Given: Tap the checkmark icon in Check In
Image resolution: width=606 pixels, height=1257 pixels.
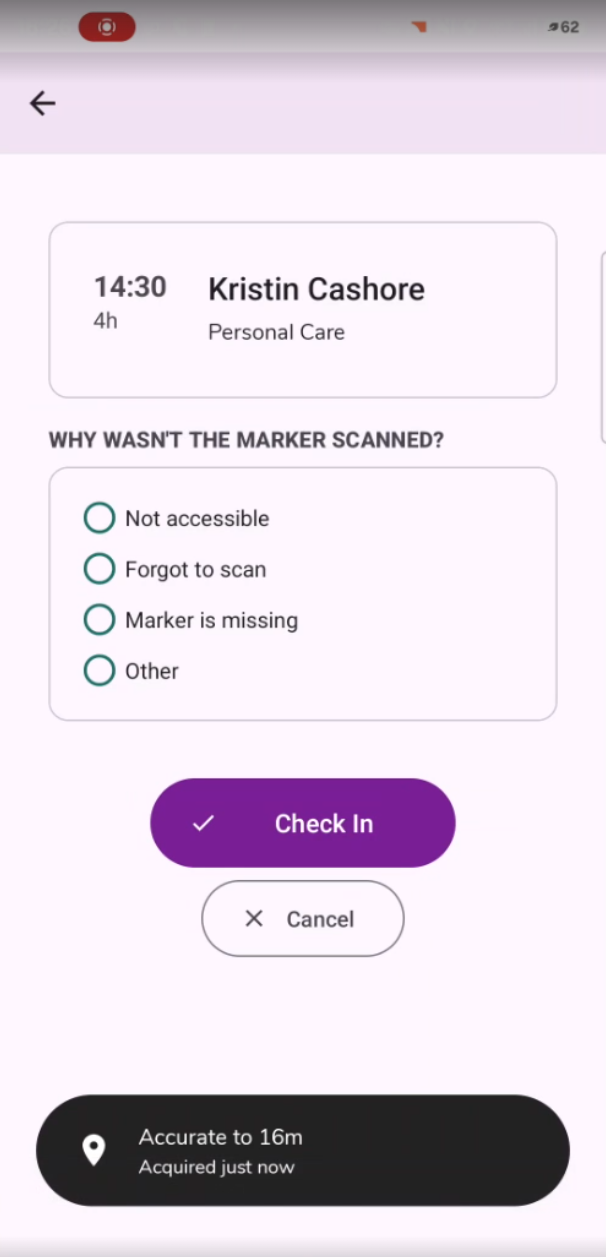Looking at the screenshot, I should (x=203, y=823).
